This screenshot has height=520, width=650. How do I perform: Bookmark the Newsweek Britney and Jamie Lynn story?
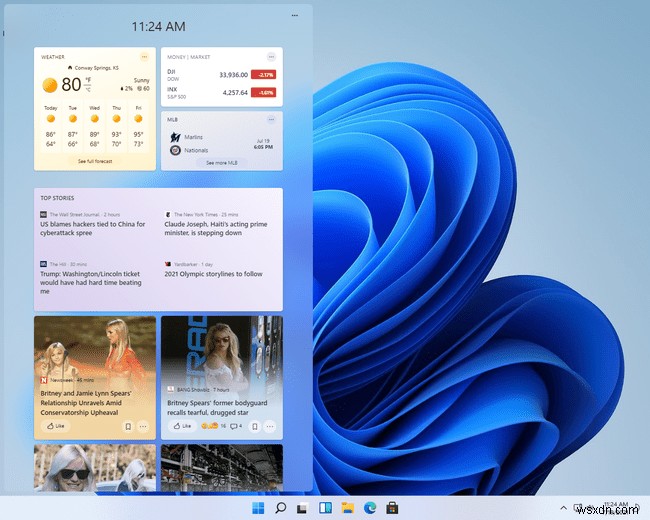click(128, 426)
